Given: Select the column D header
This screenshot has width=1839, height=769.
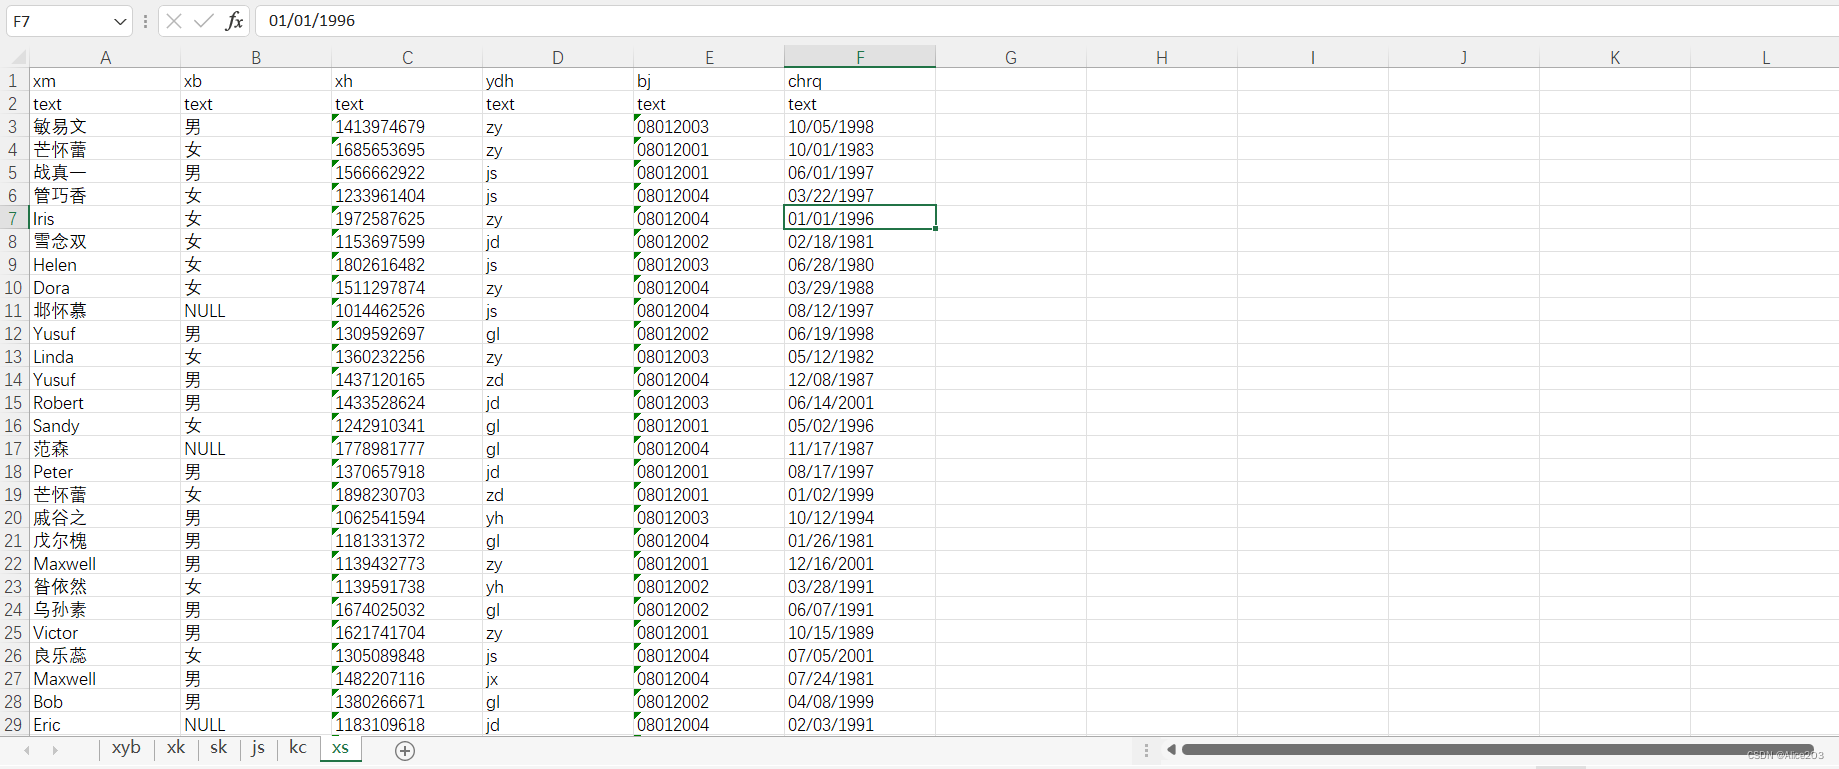Looking at the screenshot, I should tap(558, 58).
